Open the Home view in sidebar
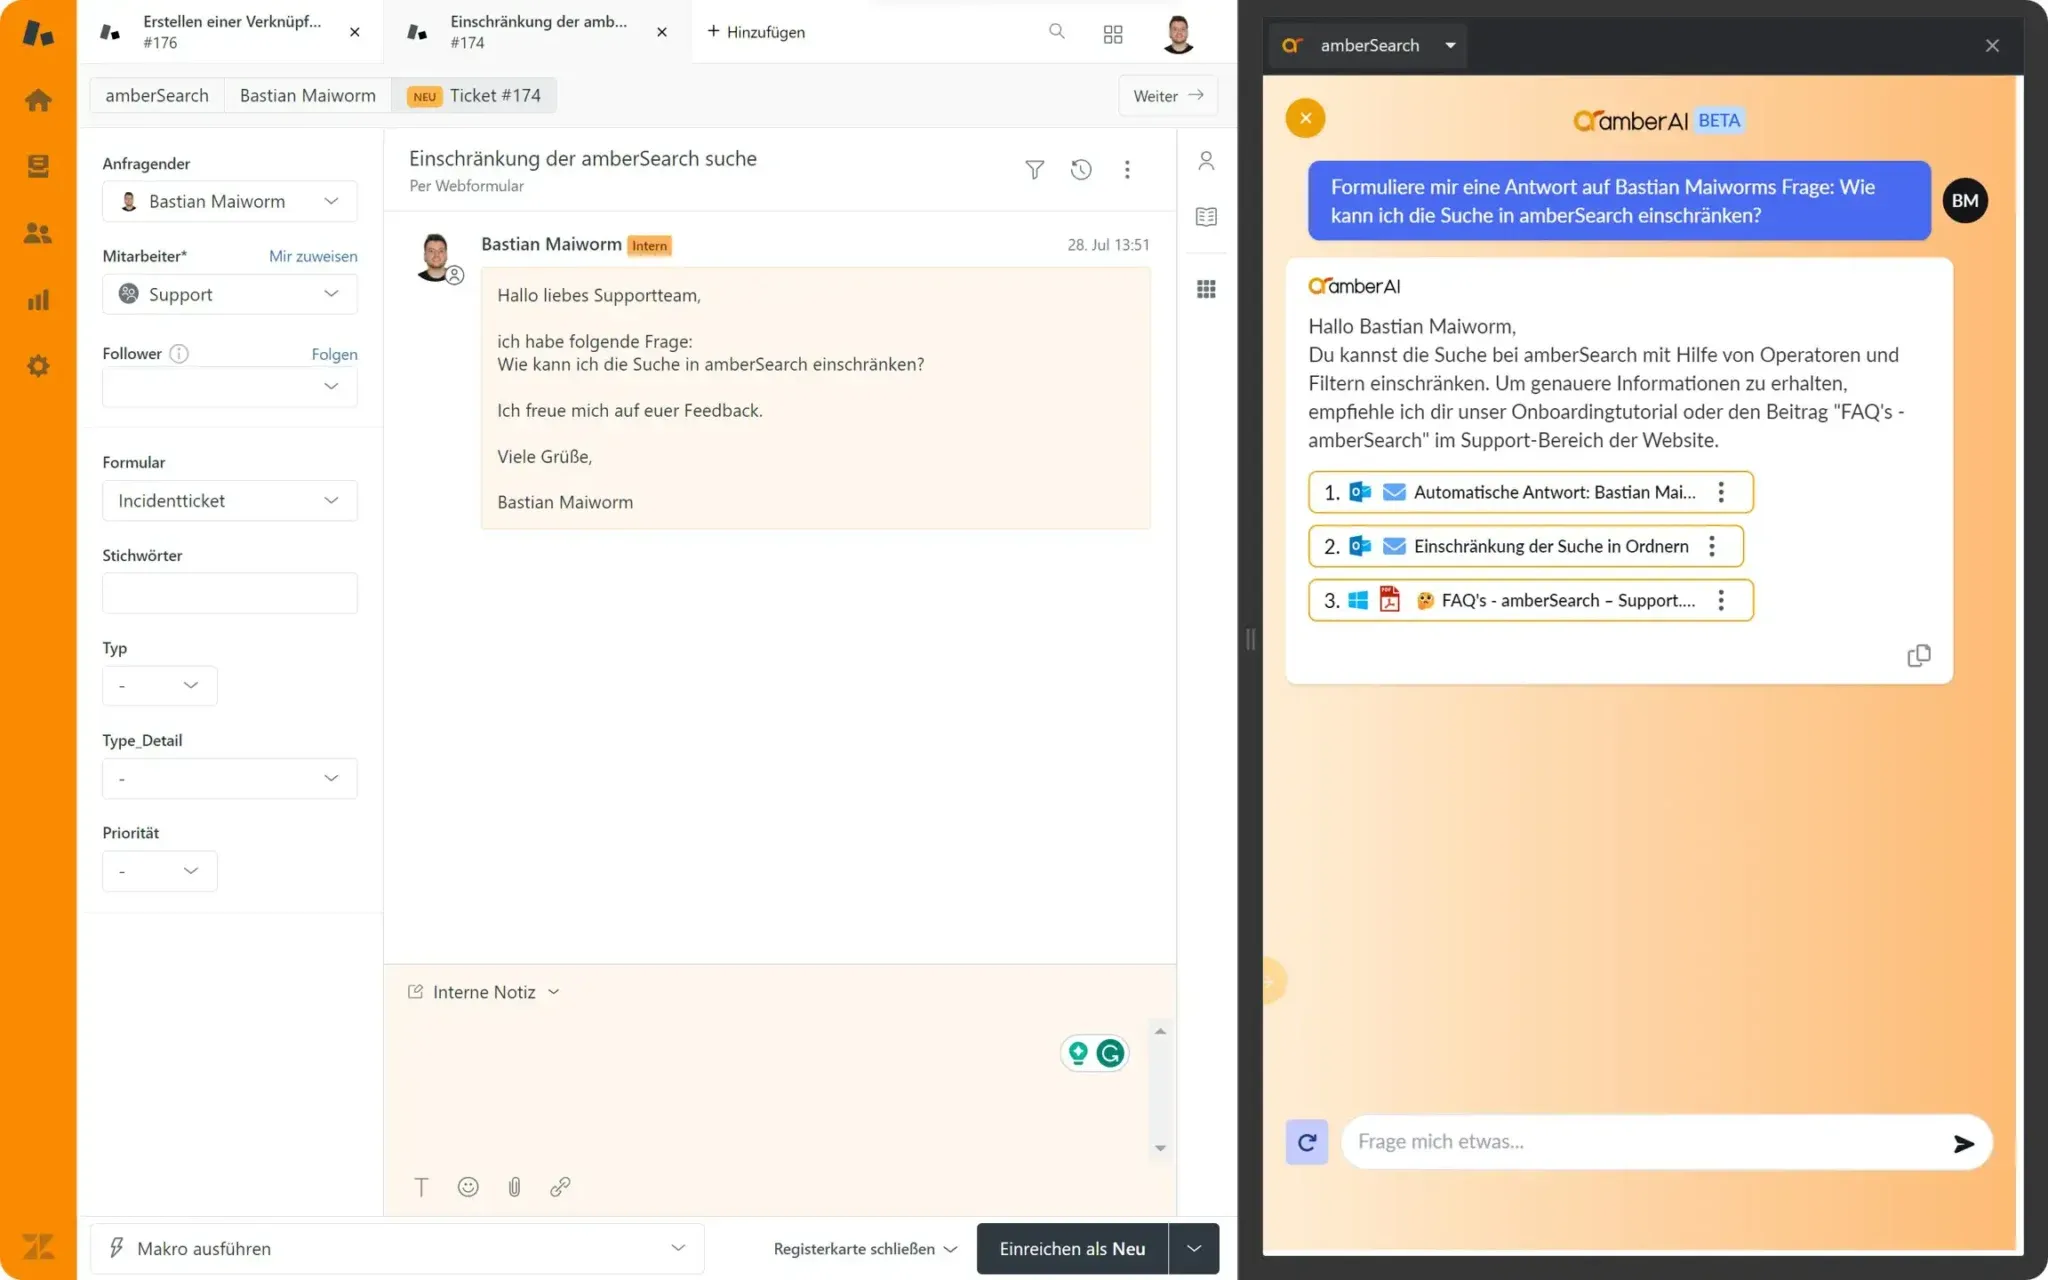 (x=38, y=100)
